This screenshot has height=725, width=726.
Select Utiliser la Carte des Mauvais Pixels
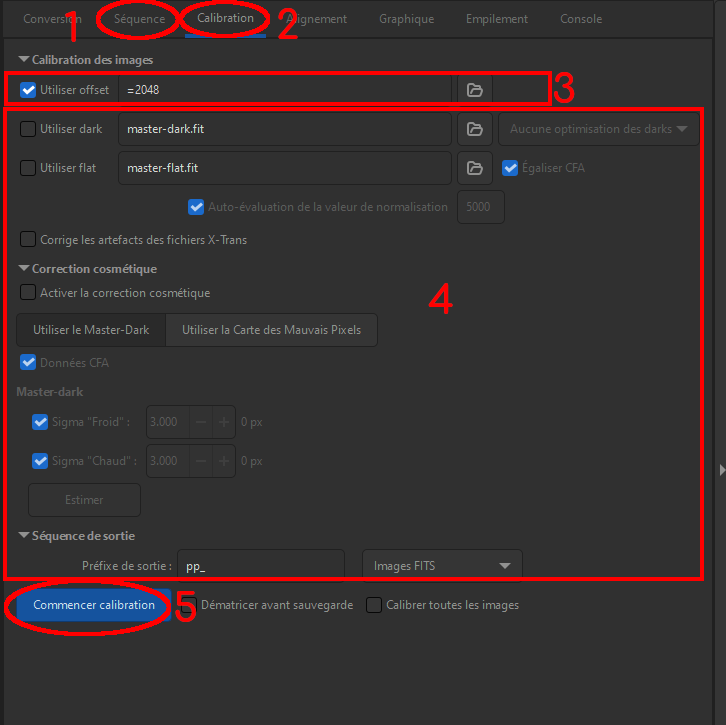(271, 330)
